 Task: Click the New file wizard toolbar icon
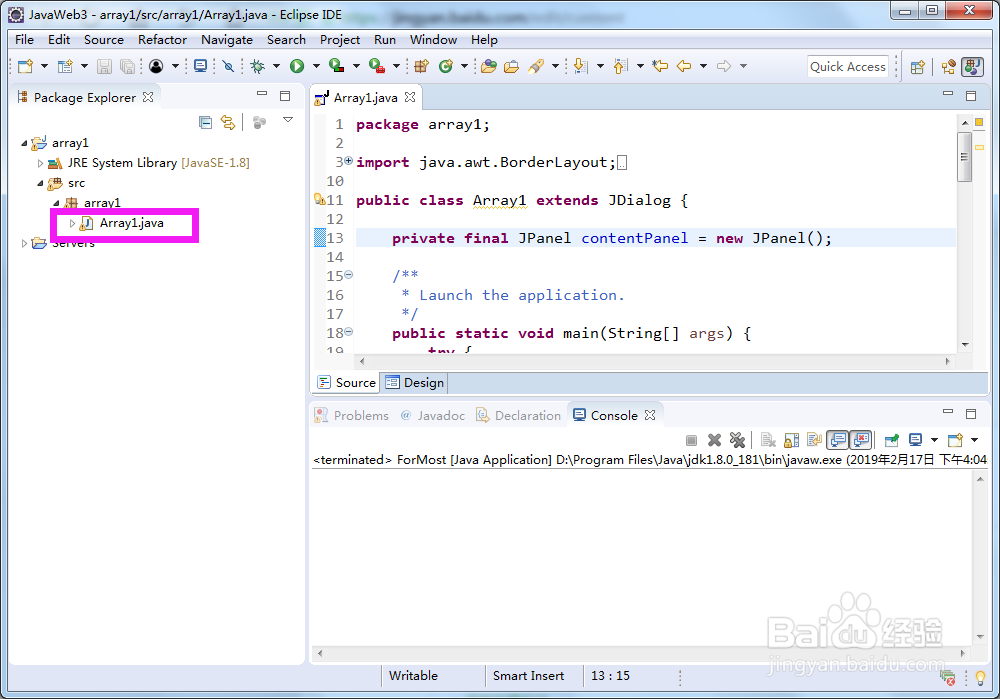26,66
